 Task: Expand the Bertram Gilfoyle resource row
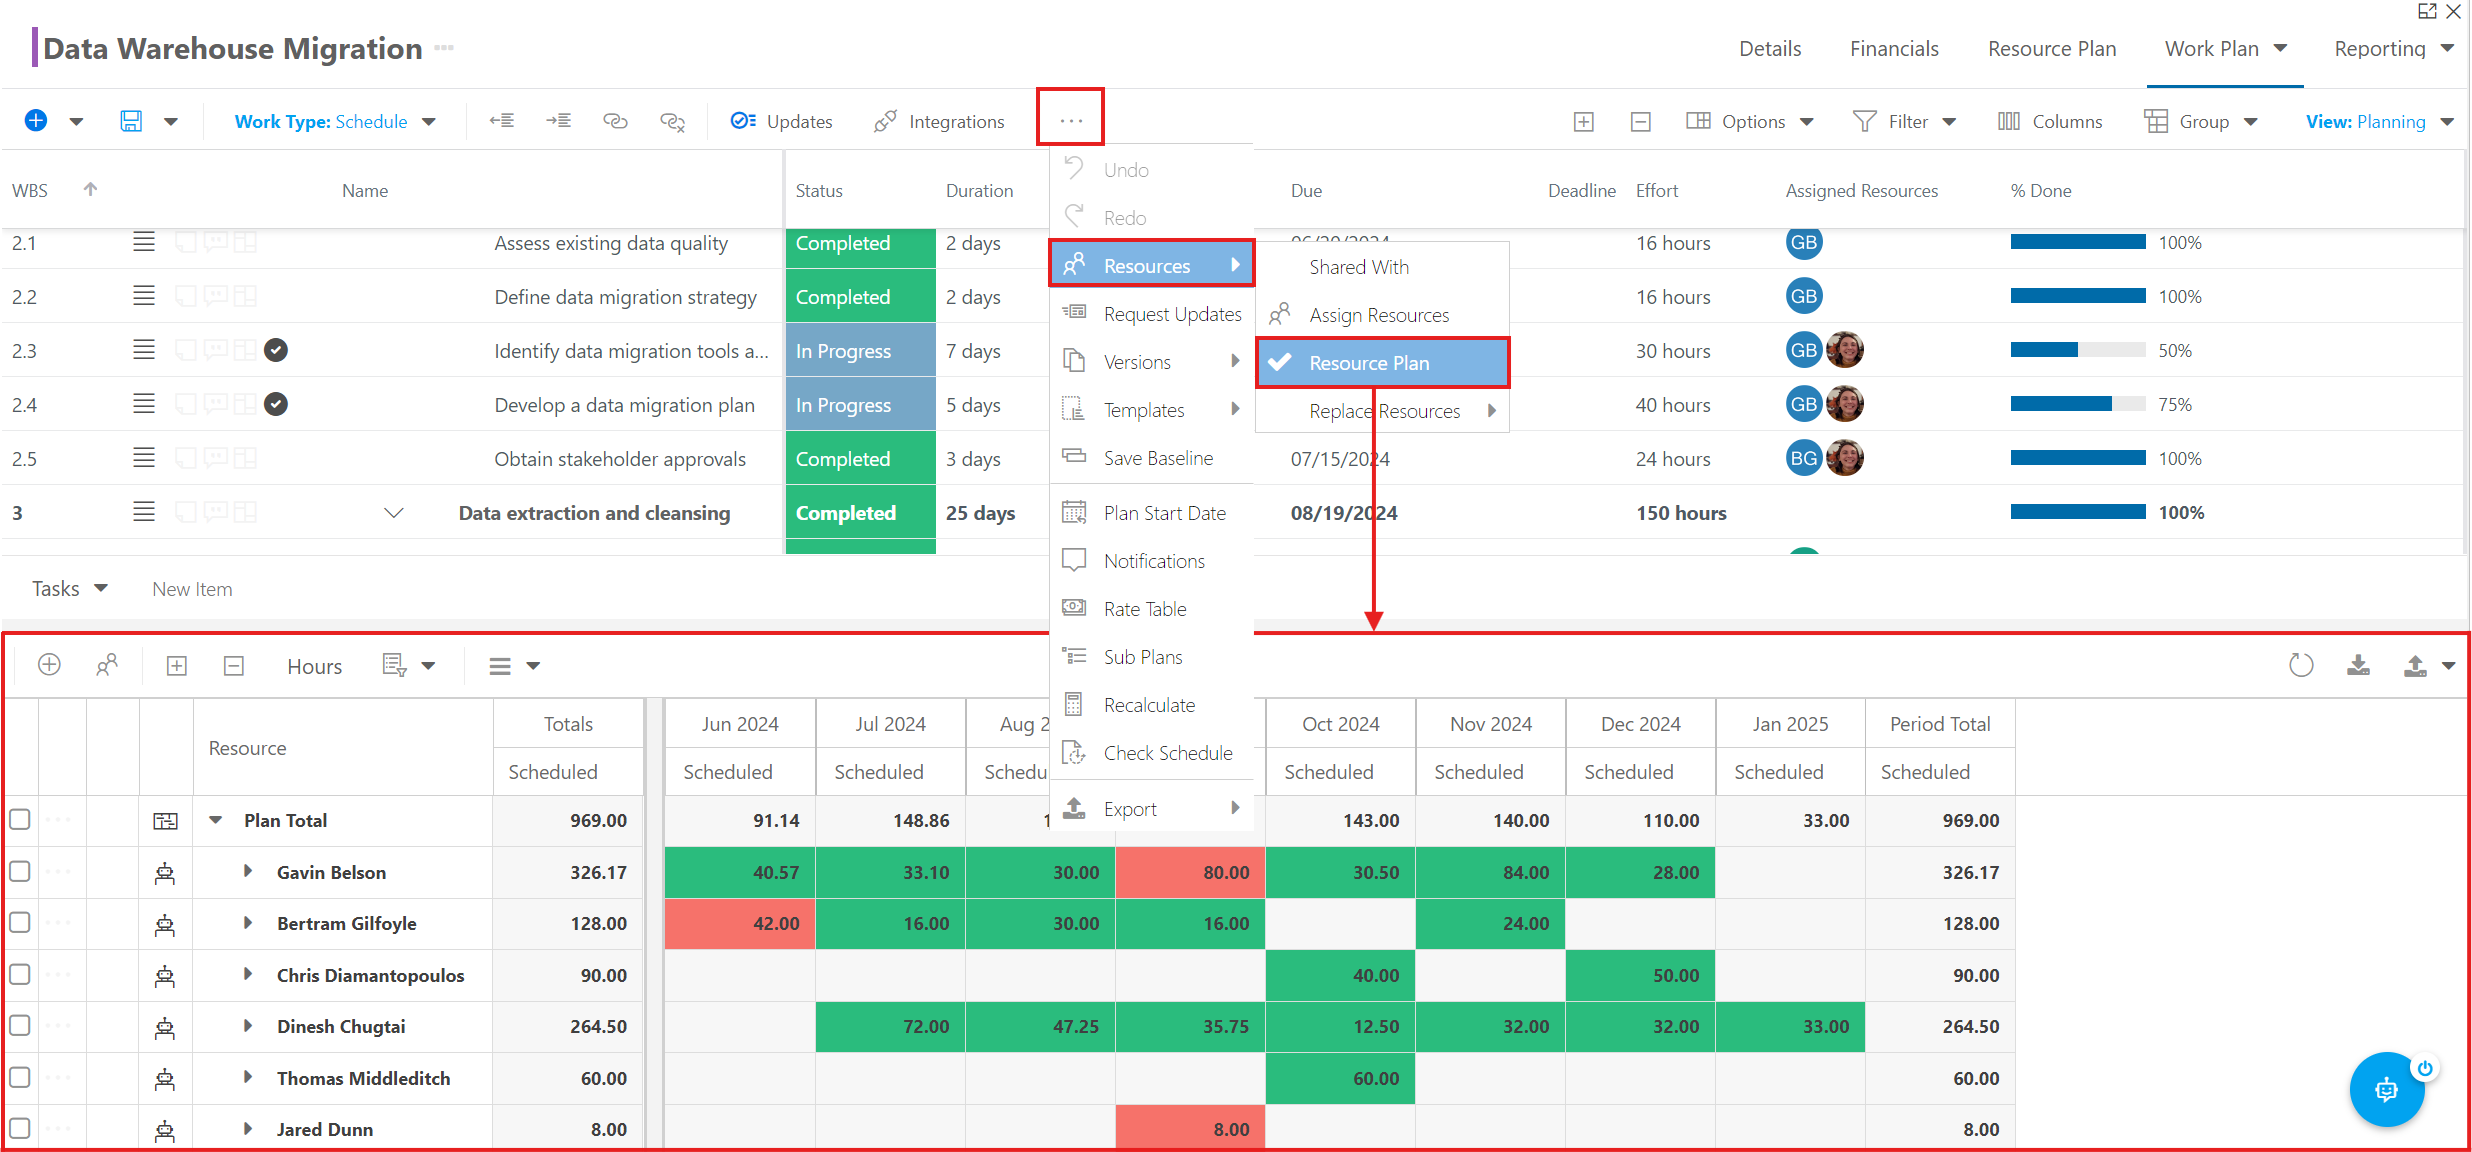coord(247,923)
